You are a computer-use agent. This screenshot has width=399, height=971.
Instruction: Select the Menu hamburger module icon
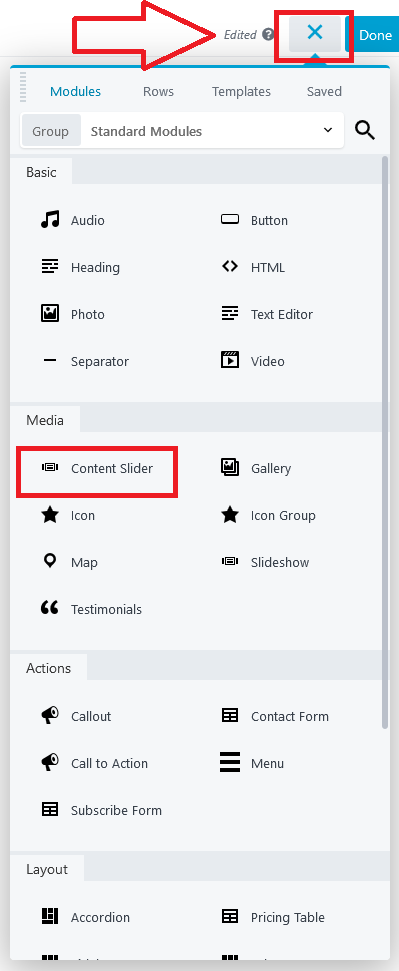[230, 762]
